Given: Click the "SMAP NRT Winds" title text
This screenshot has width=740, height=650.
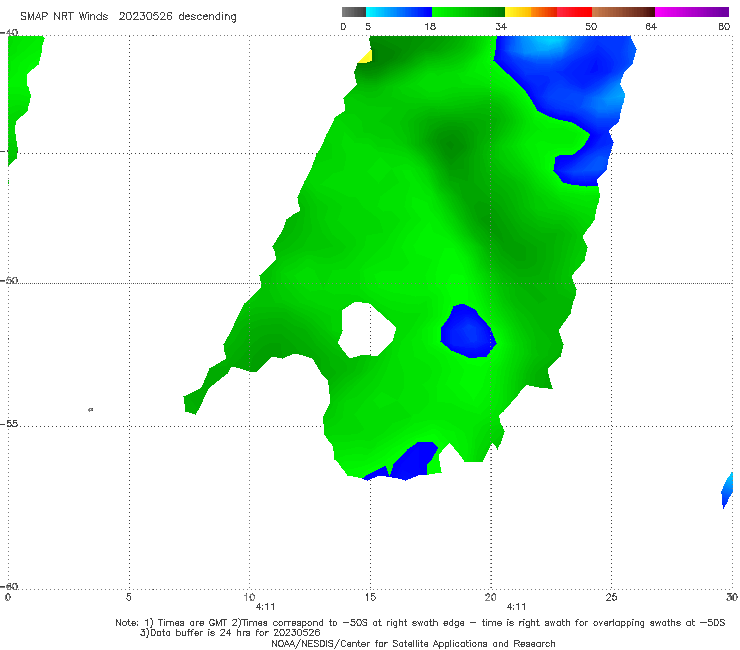Looking at the screenshot, I should click(64, 17).
